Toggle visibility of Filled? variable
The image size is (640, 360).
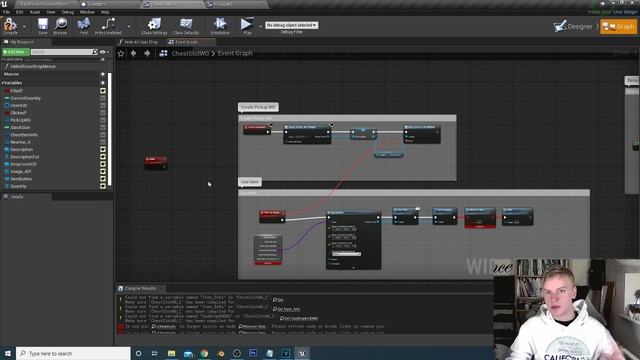click(103, 91)
